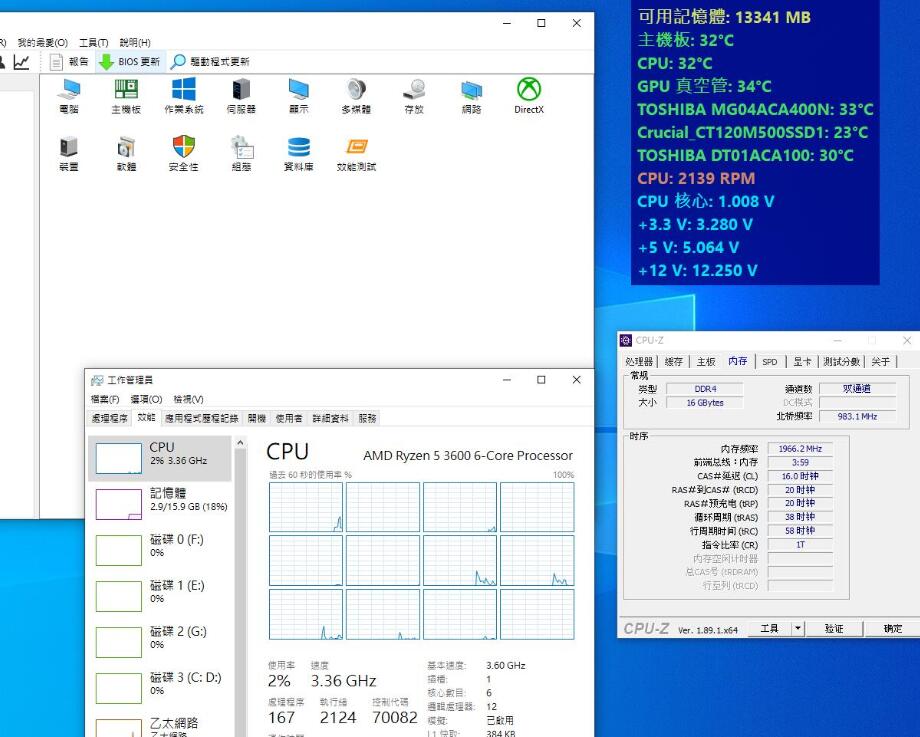Switch to CPU-Z 处理器 tab
This screenshot has height=737, width=920.
click(639, 361)
